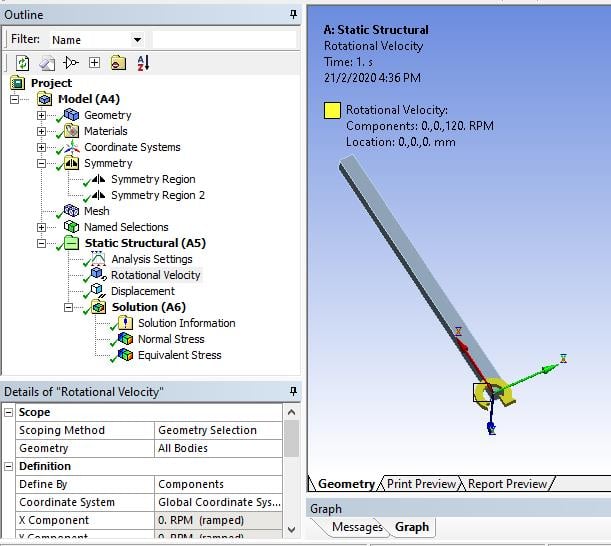The height and width of the screenshot is (546, 611).
Task: Collapse the Static Structural (A5) node
Action: point(41,243)
